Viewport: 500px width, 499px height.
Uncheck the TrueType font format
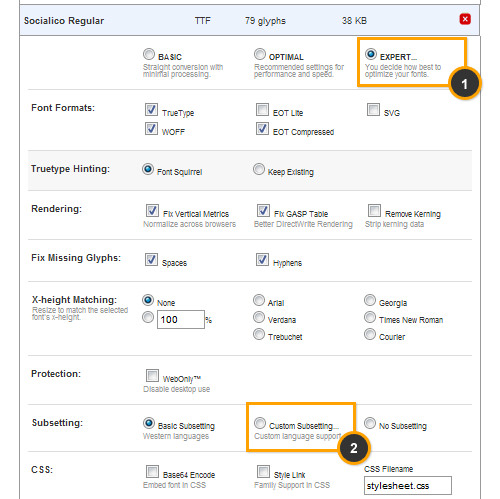click(x=151, y=109)
